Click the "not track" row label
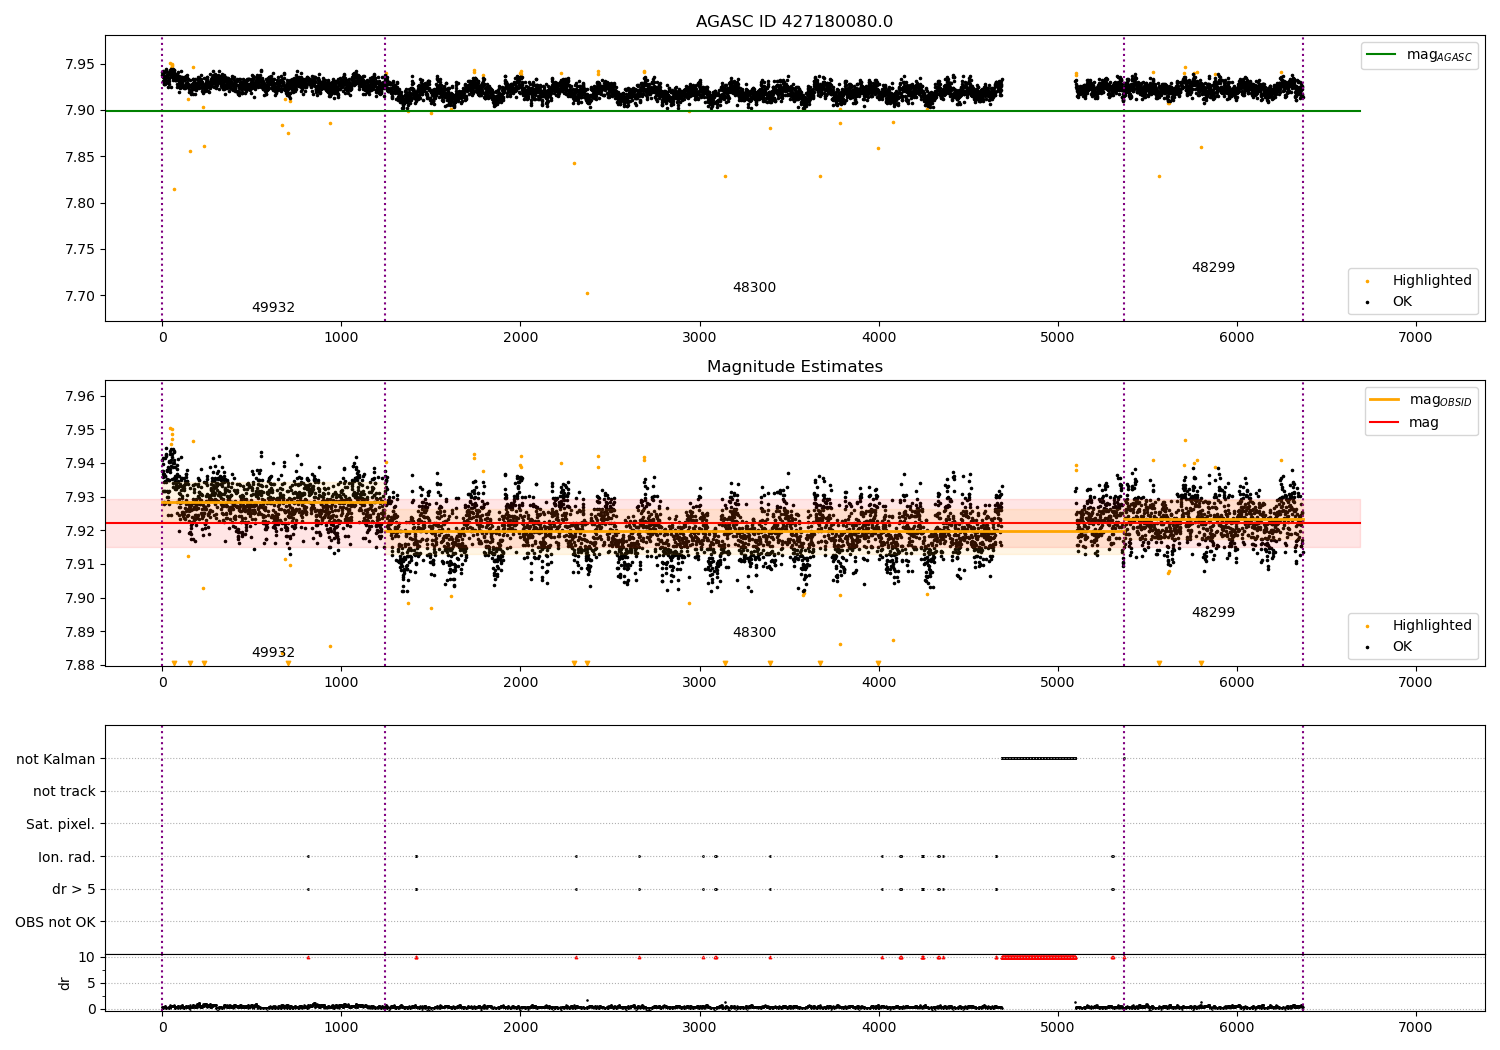This screenshot has width=1500, height=1050. pos(64,792)
